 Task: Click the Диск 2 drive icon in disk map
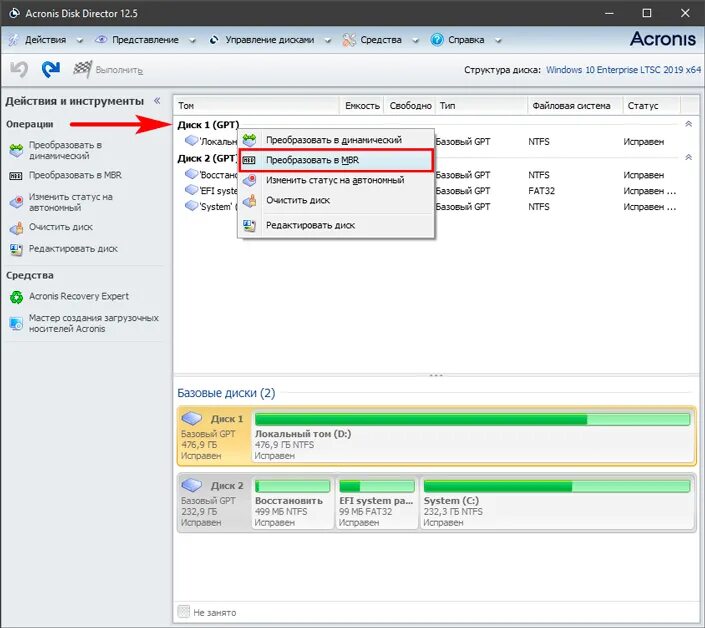click(x=192, y=485)
